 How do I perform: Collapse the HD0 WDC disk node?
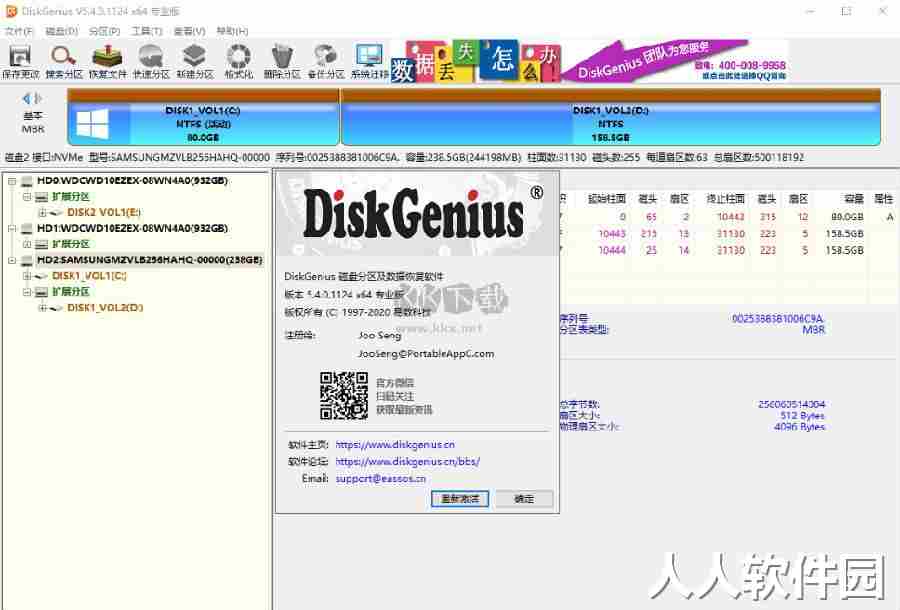[x=11, y=181]
